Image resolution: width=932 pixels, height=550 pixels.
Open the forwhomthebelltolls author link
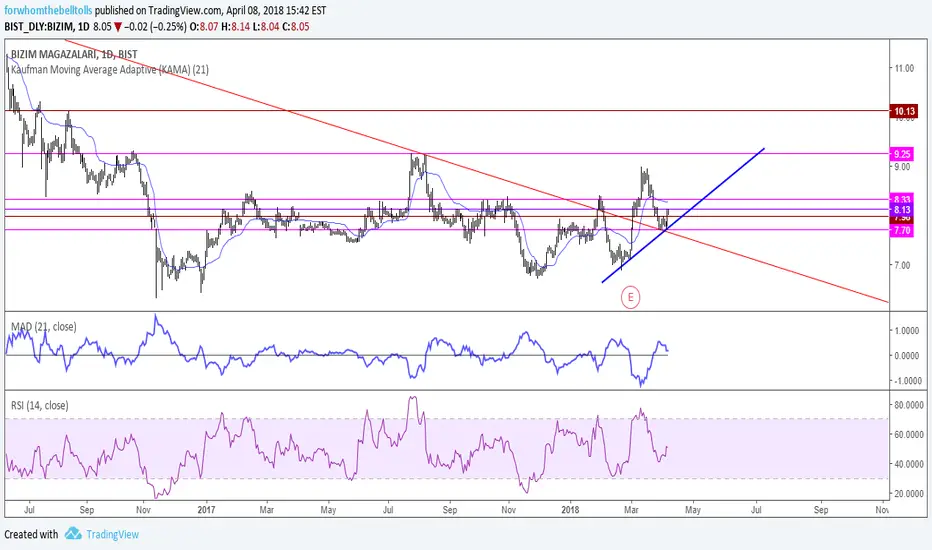48,10
